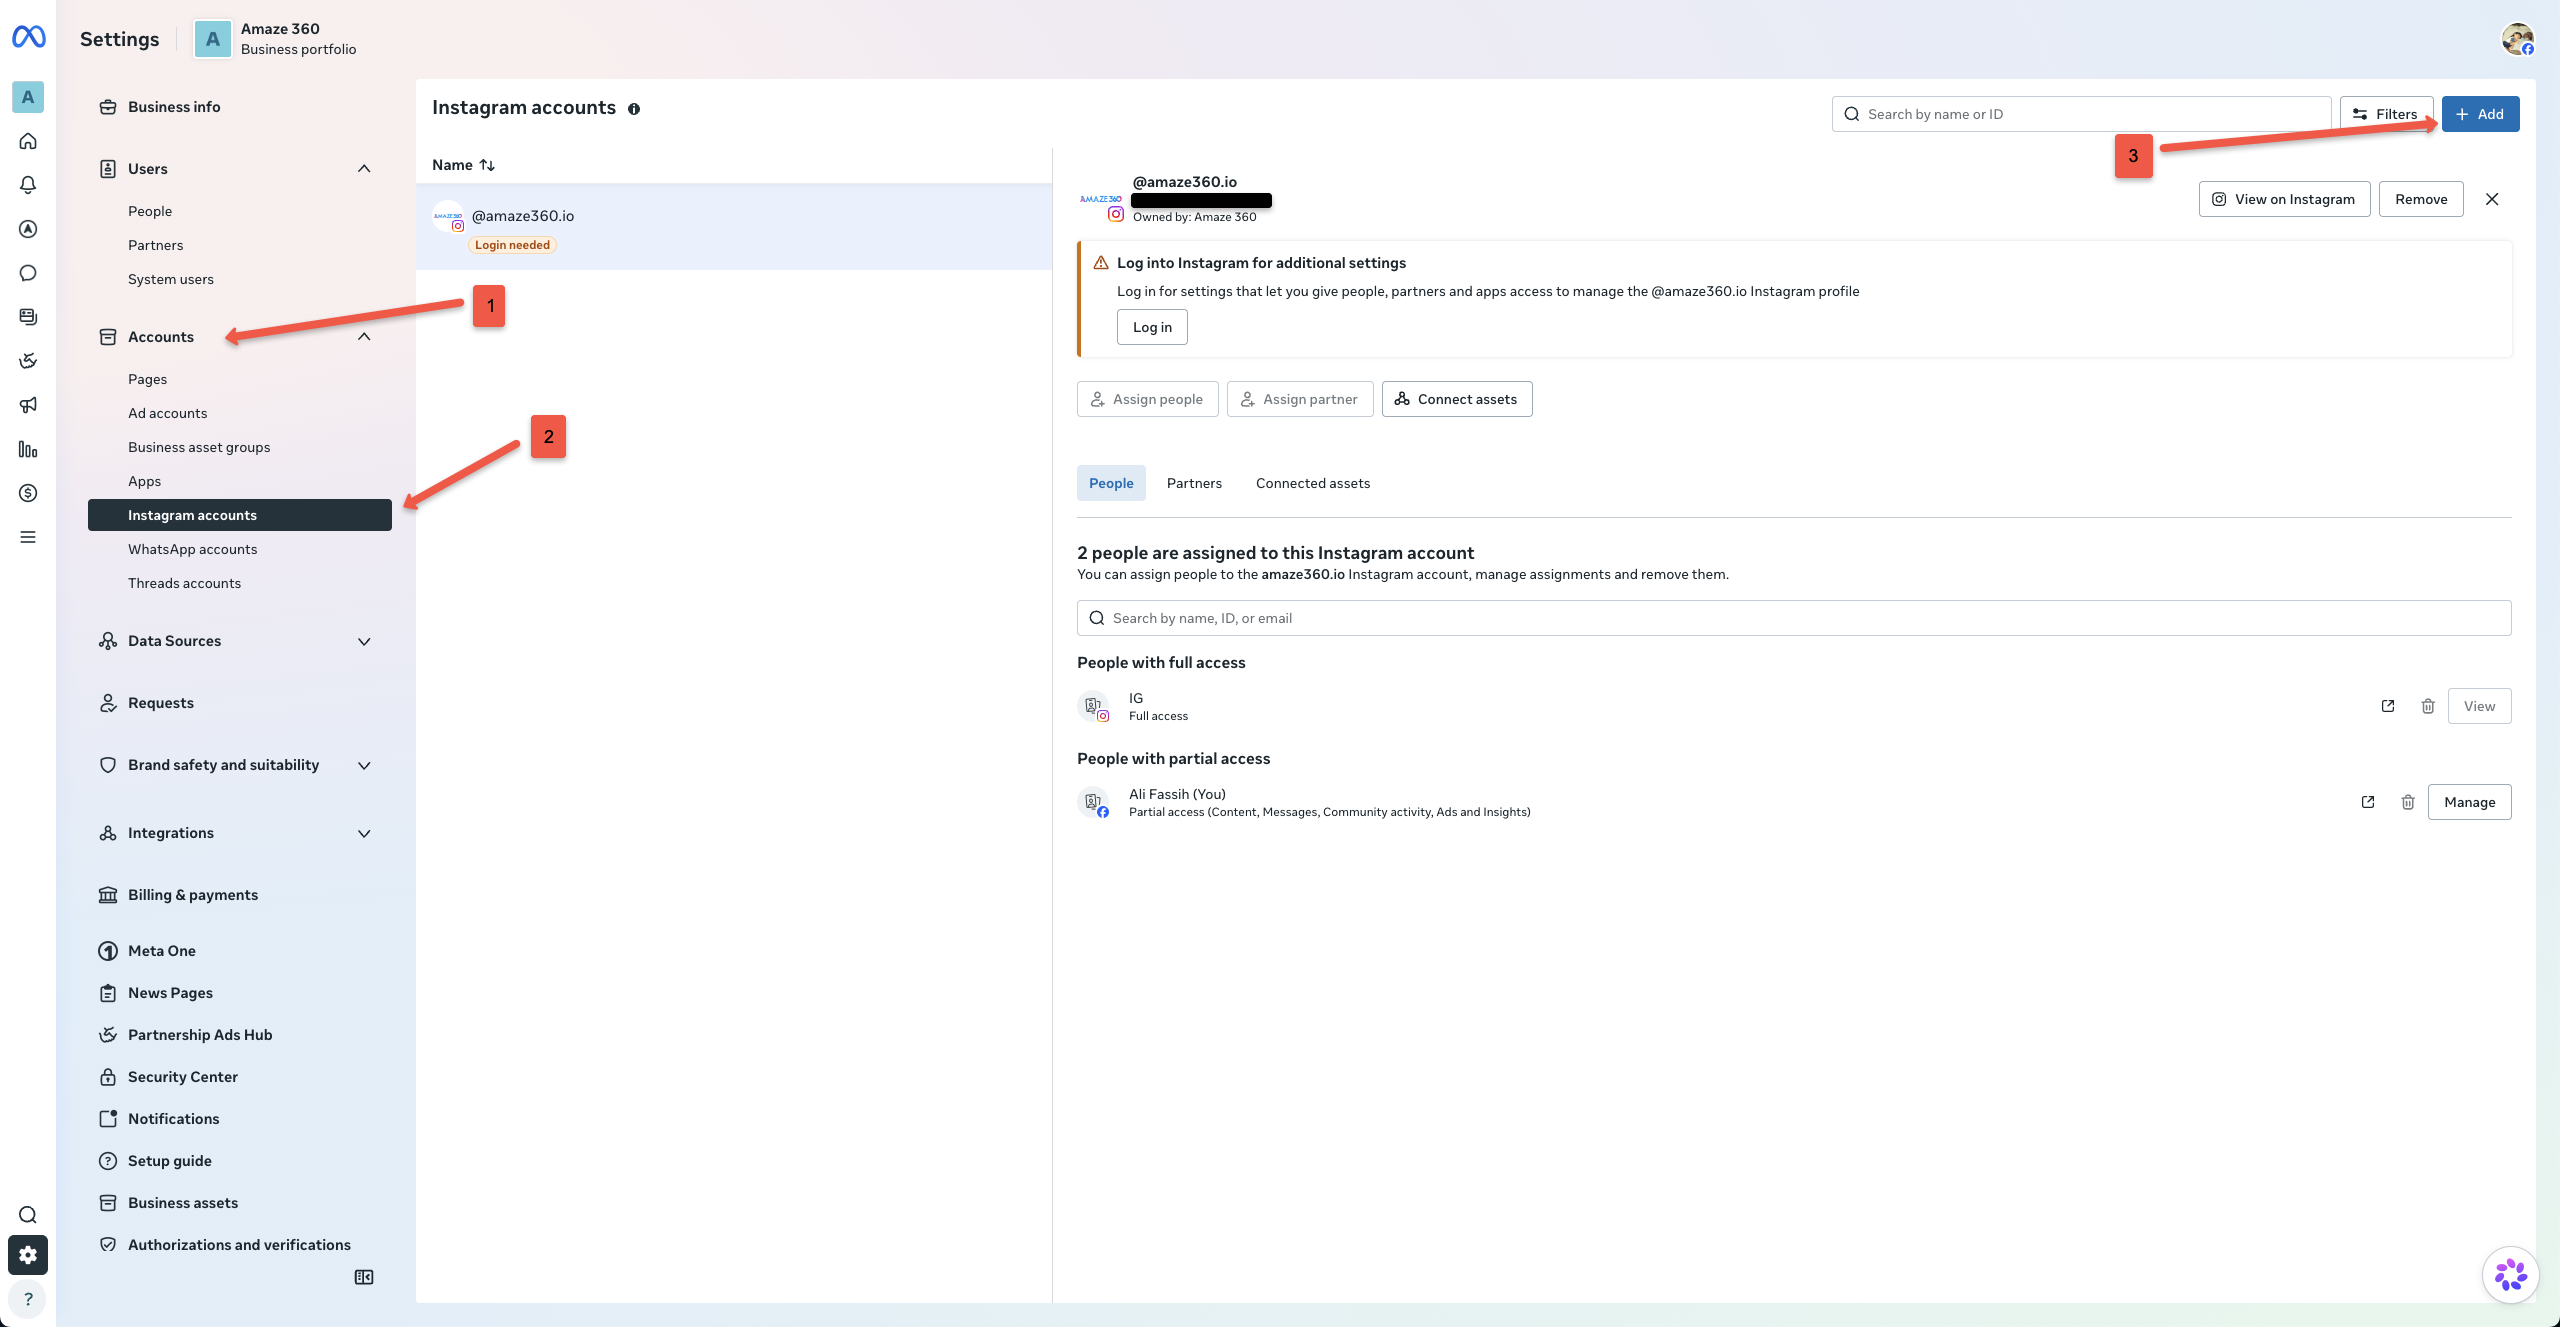
Task: Click Log in to Instagram
Action: click(x=1152, y=327)
